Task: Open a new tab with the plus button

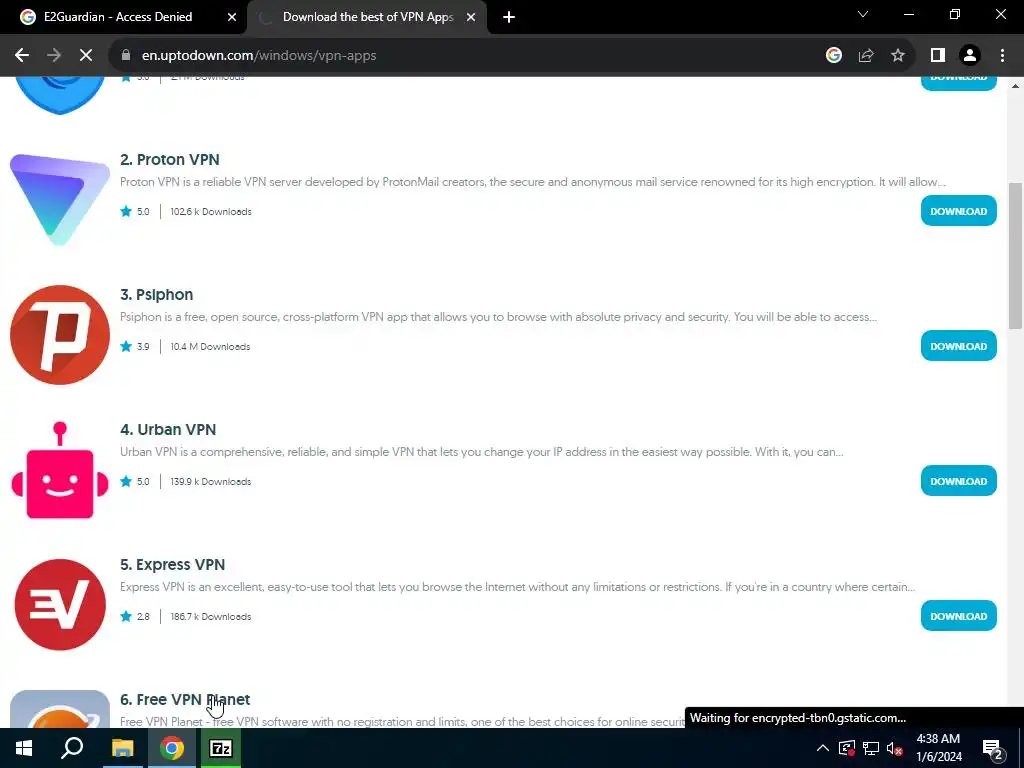Action: coord(509,17)
